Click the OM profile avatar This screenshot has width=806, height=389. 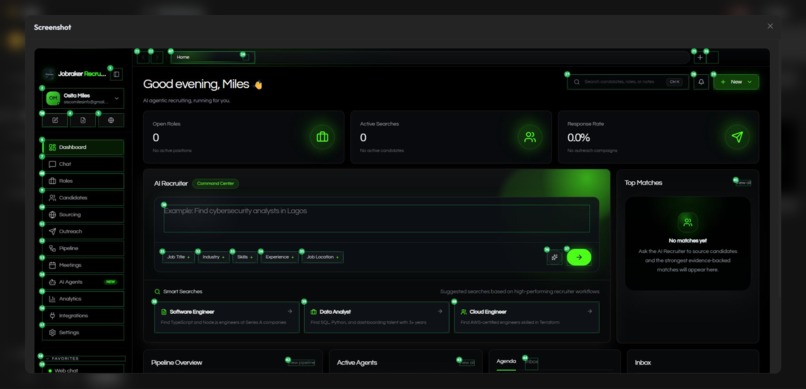coord(53,98)
